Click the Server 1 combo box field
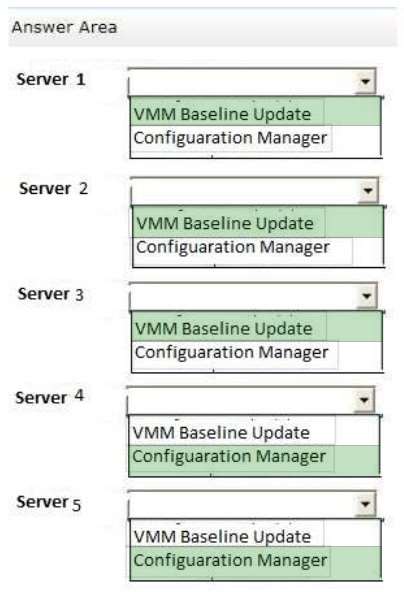The width and height of the screenshot is (404, 592). click(x=252, y=82)
